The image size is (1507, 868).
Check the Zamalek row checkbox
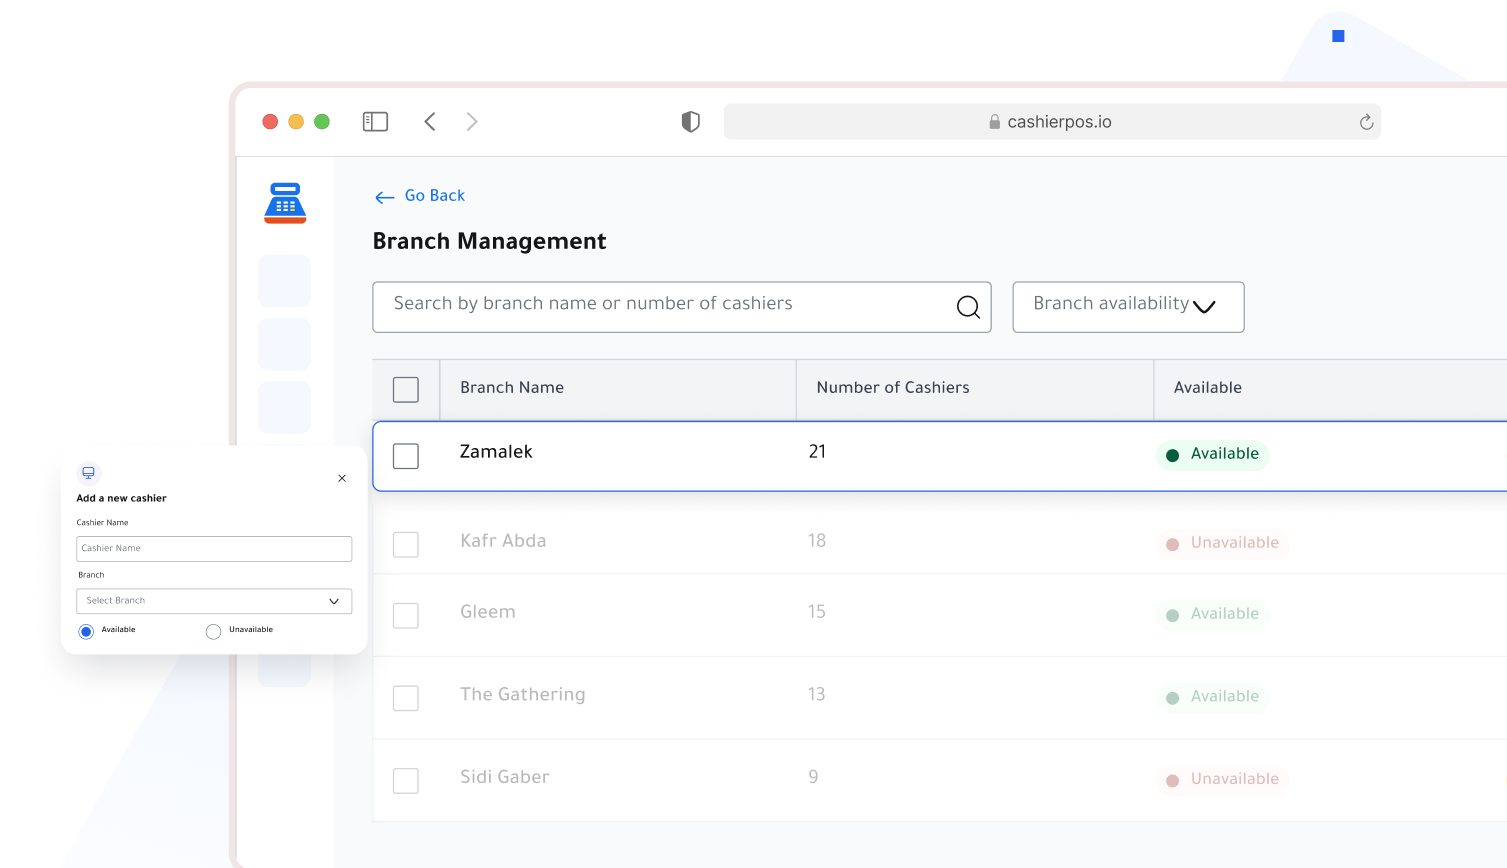coord(406,456)
